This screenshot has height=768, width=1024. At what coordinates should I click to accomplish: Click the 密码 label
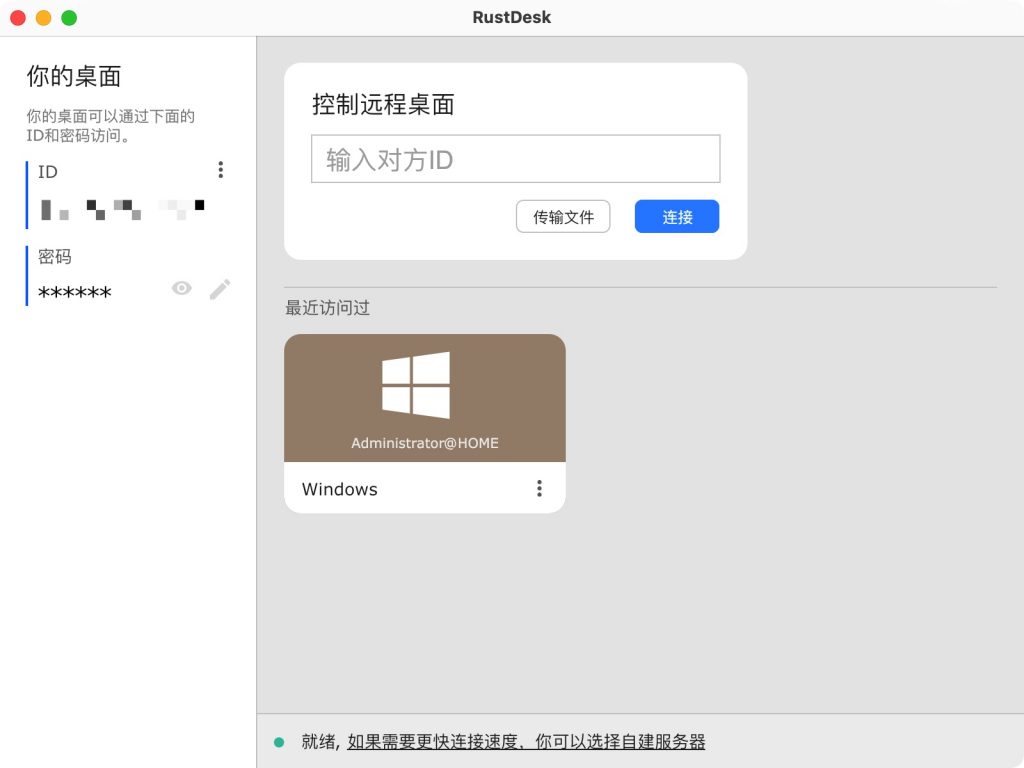(55, 256)
